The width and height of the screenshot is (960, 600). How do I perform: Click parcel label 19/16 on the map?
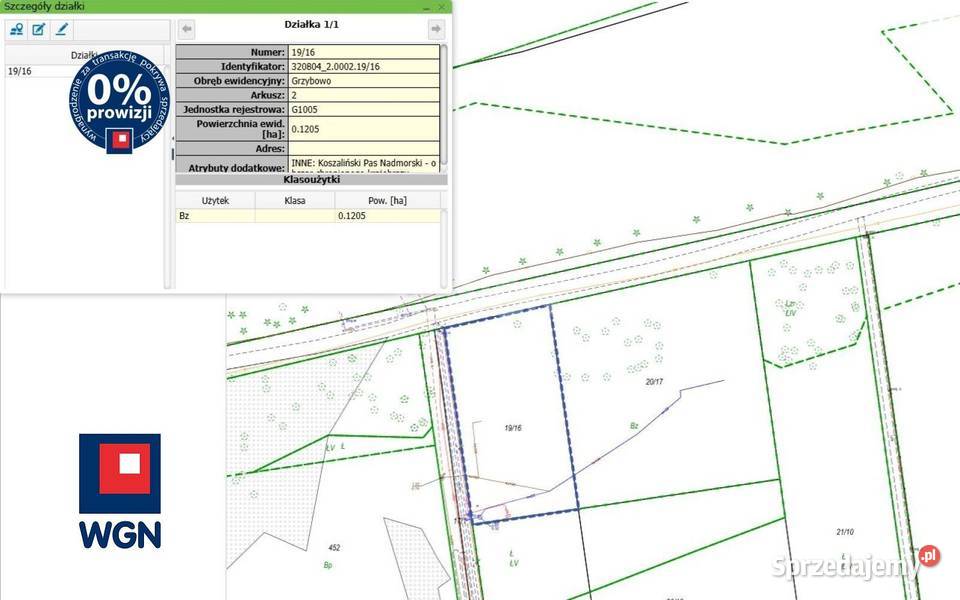(x=512, y=428)
